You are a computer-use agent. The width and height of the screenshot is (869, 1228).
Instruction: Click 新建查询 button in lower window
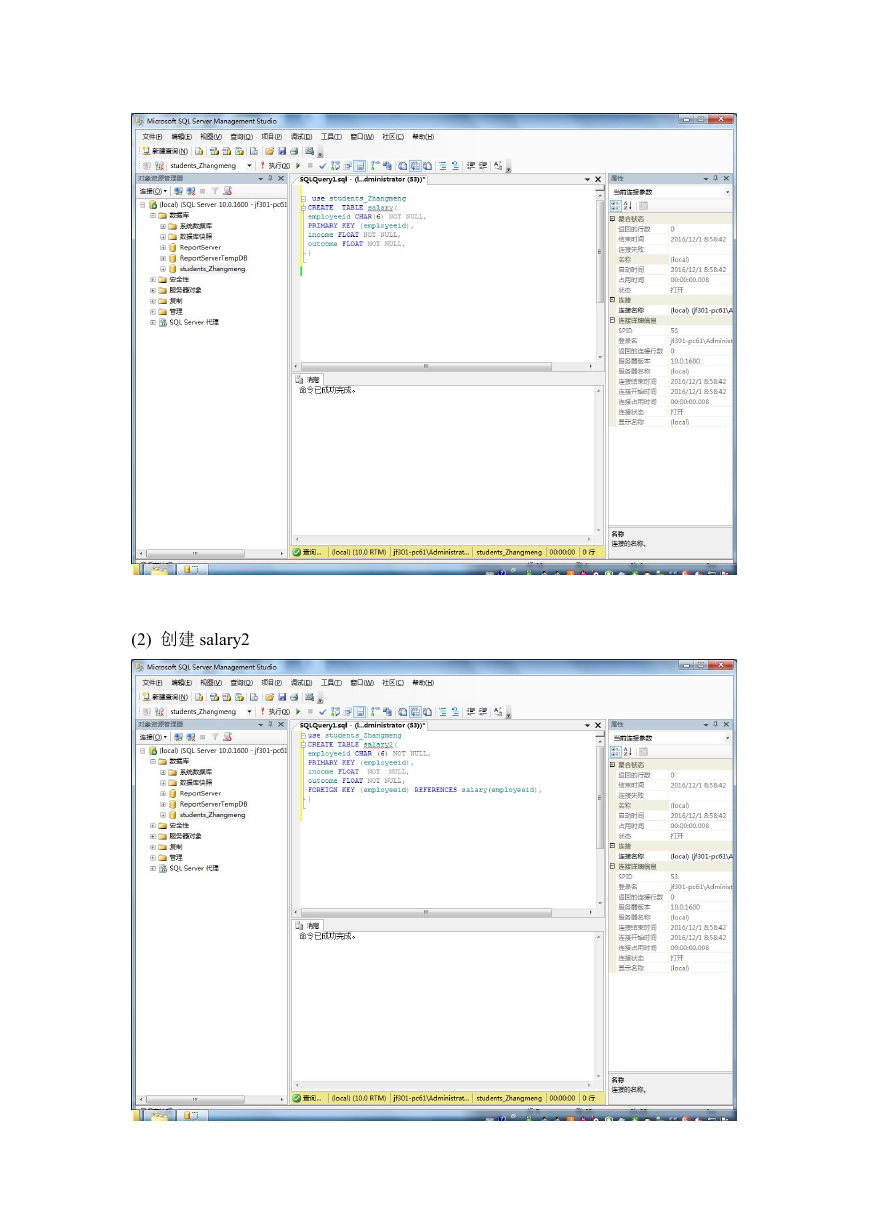tap(166, 697)
